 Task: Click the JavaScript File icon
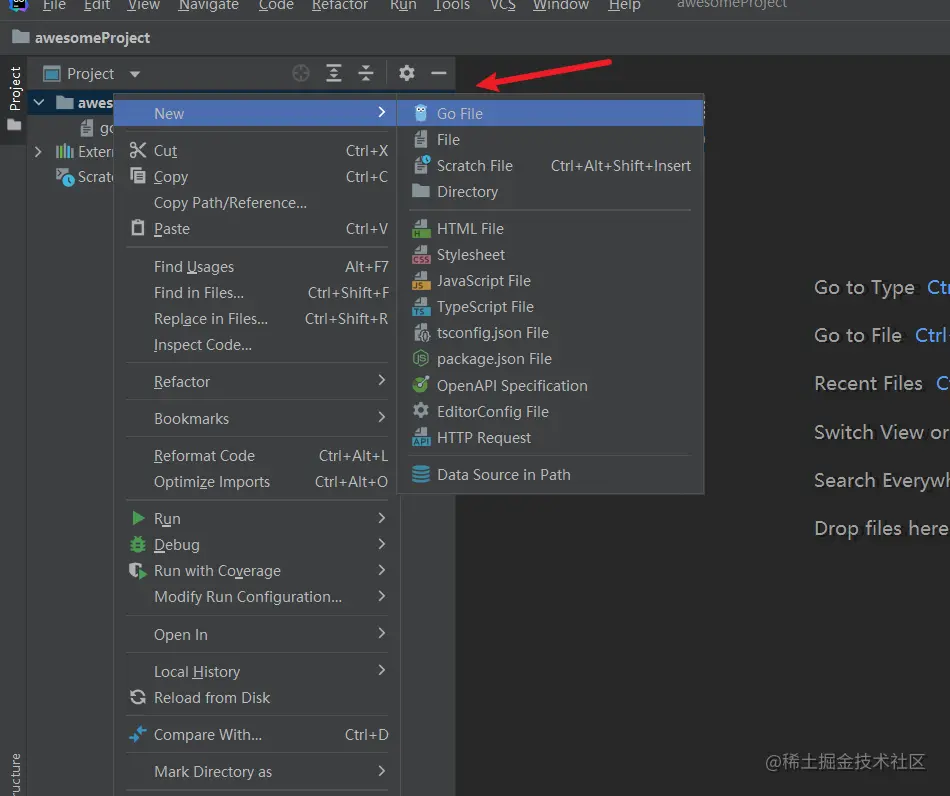[421, 280]
